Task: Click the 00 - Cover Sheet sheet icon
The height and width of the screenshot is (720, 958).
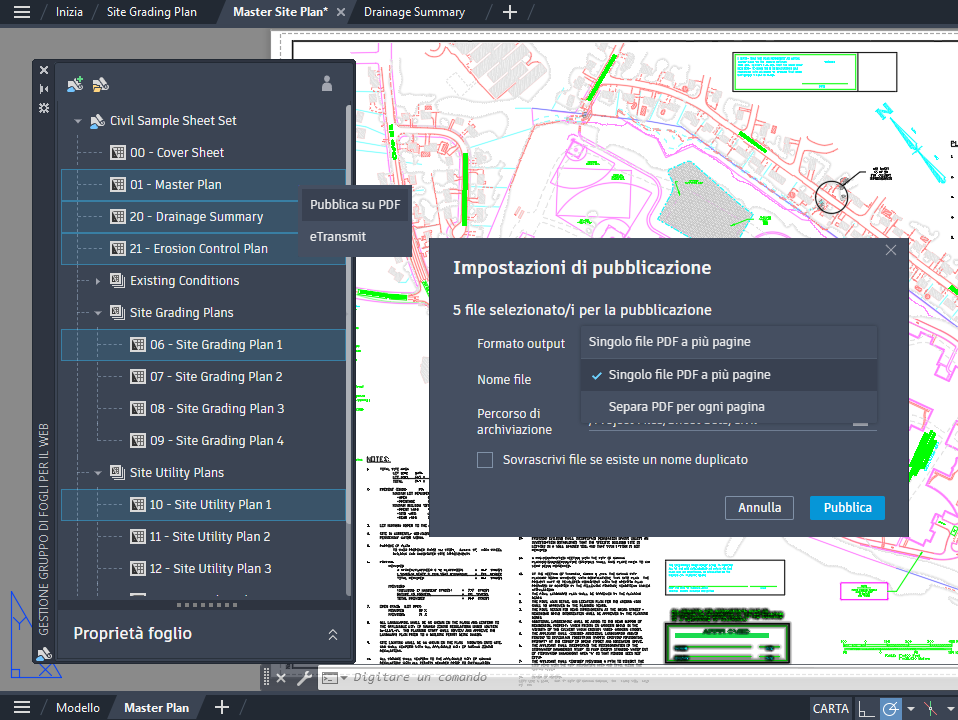Action: click(118, 153)
